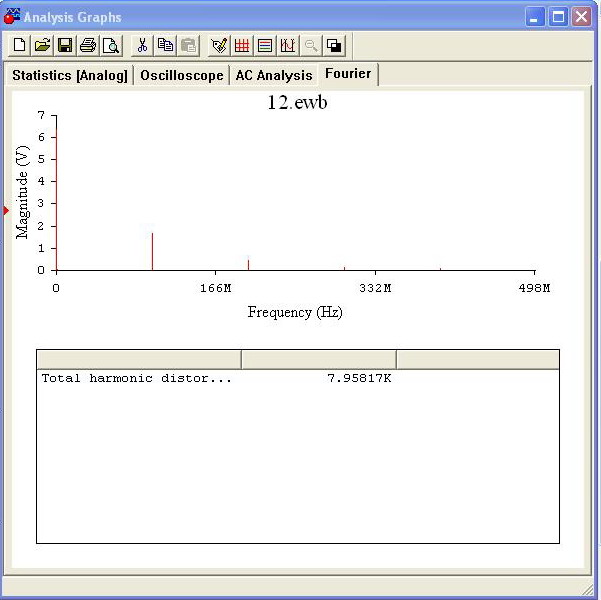601x600 pixels.
Task: Open Print Preview from the toolbar
Action: point(111,46)
